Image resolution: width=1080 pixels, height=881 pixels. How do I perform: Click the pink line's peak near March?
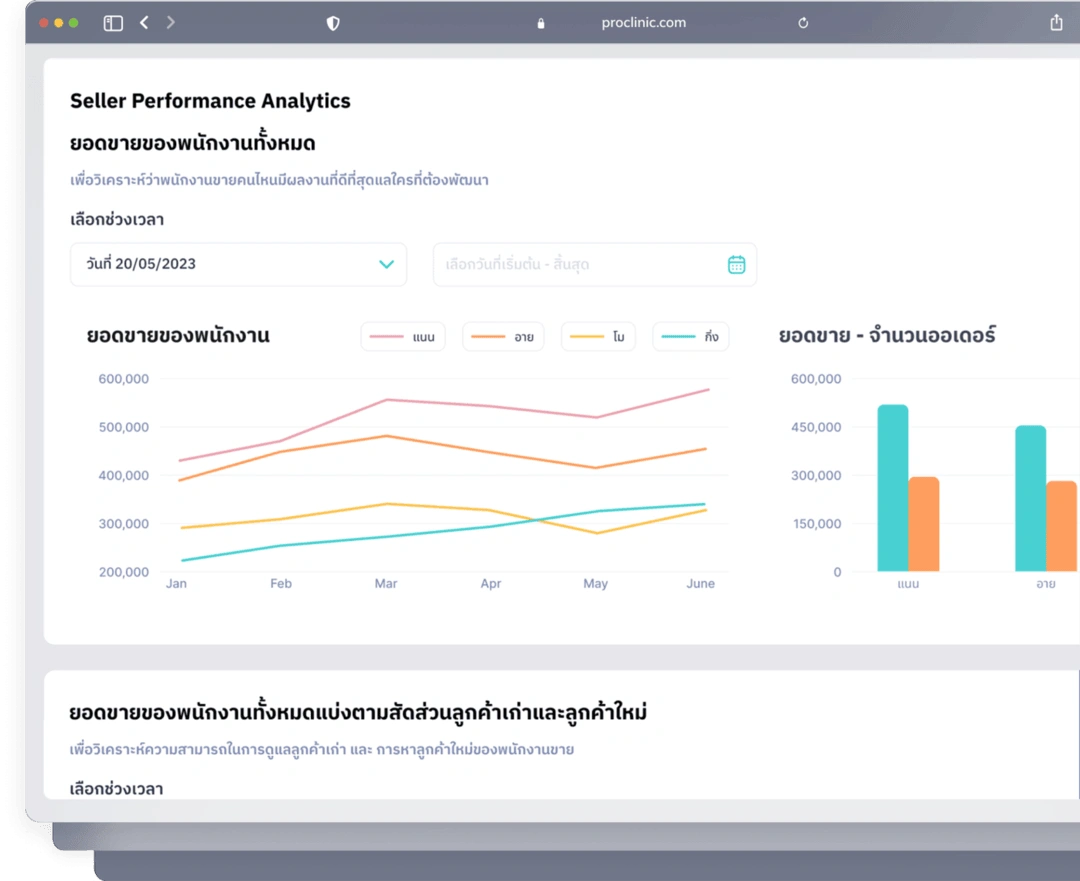pyautogui.click(x=385, y=398)
